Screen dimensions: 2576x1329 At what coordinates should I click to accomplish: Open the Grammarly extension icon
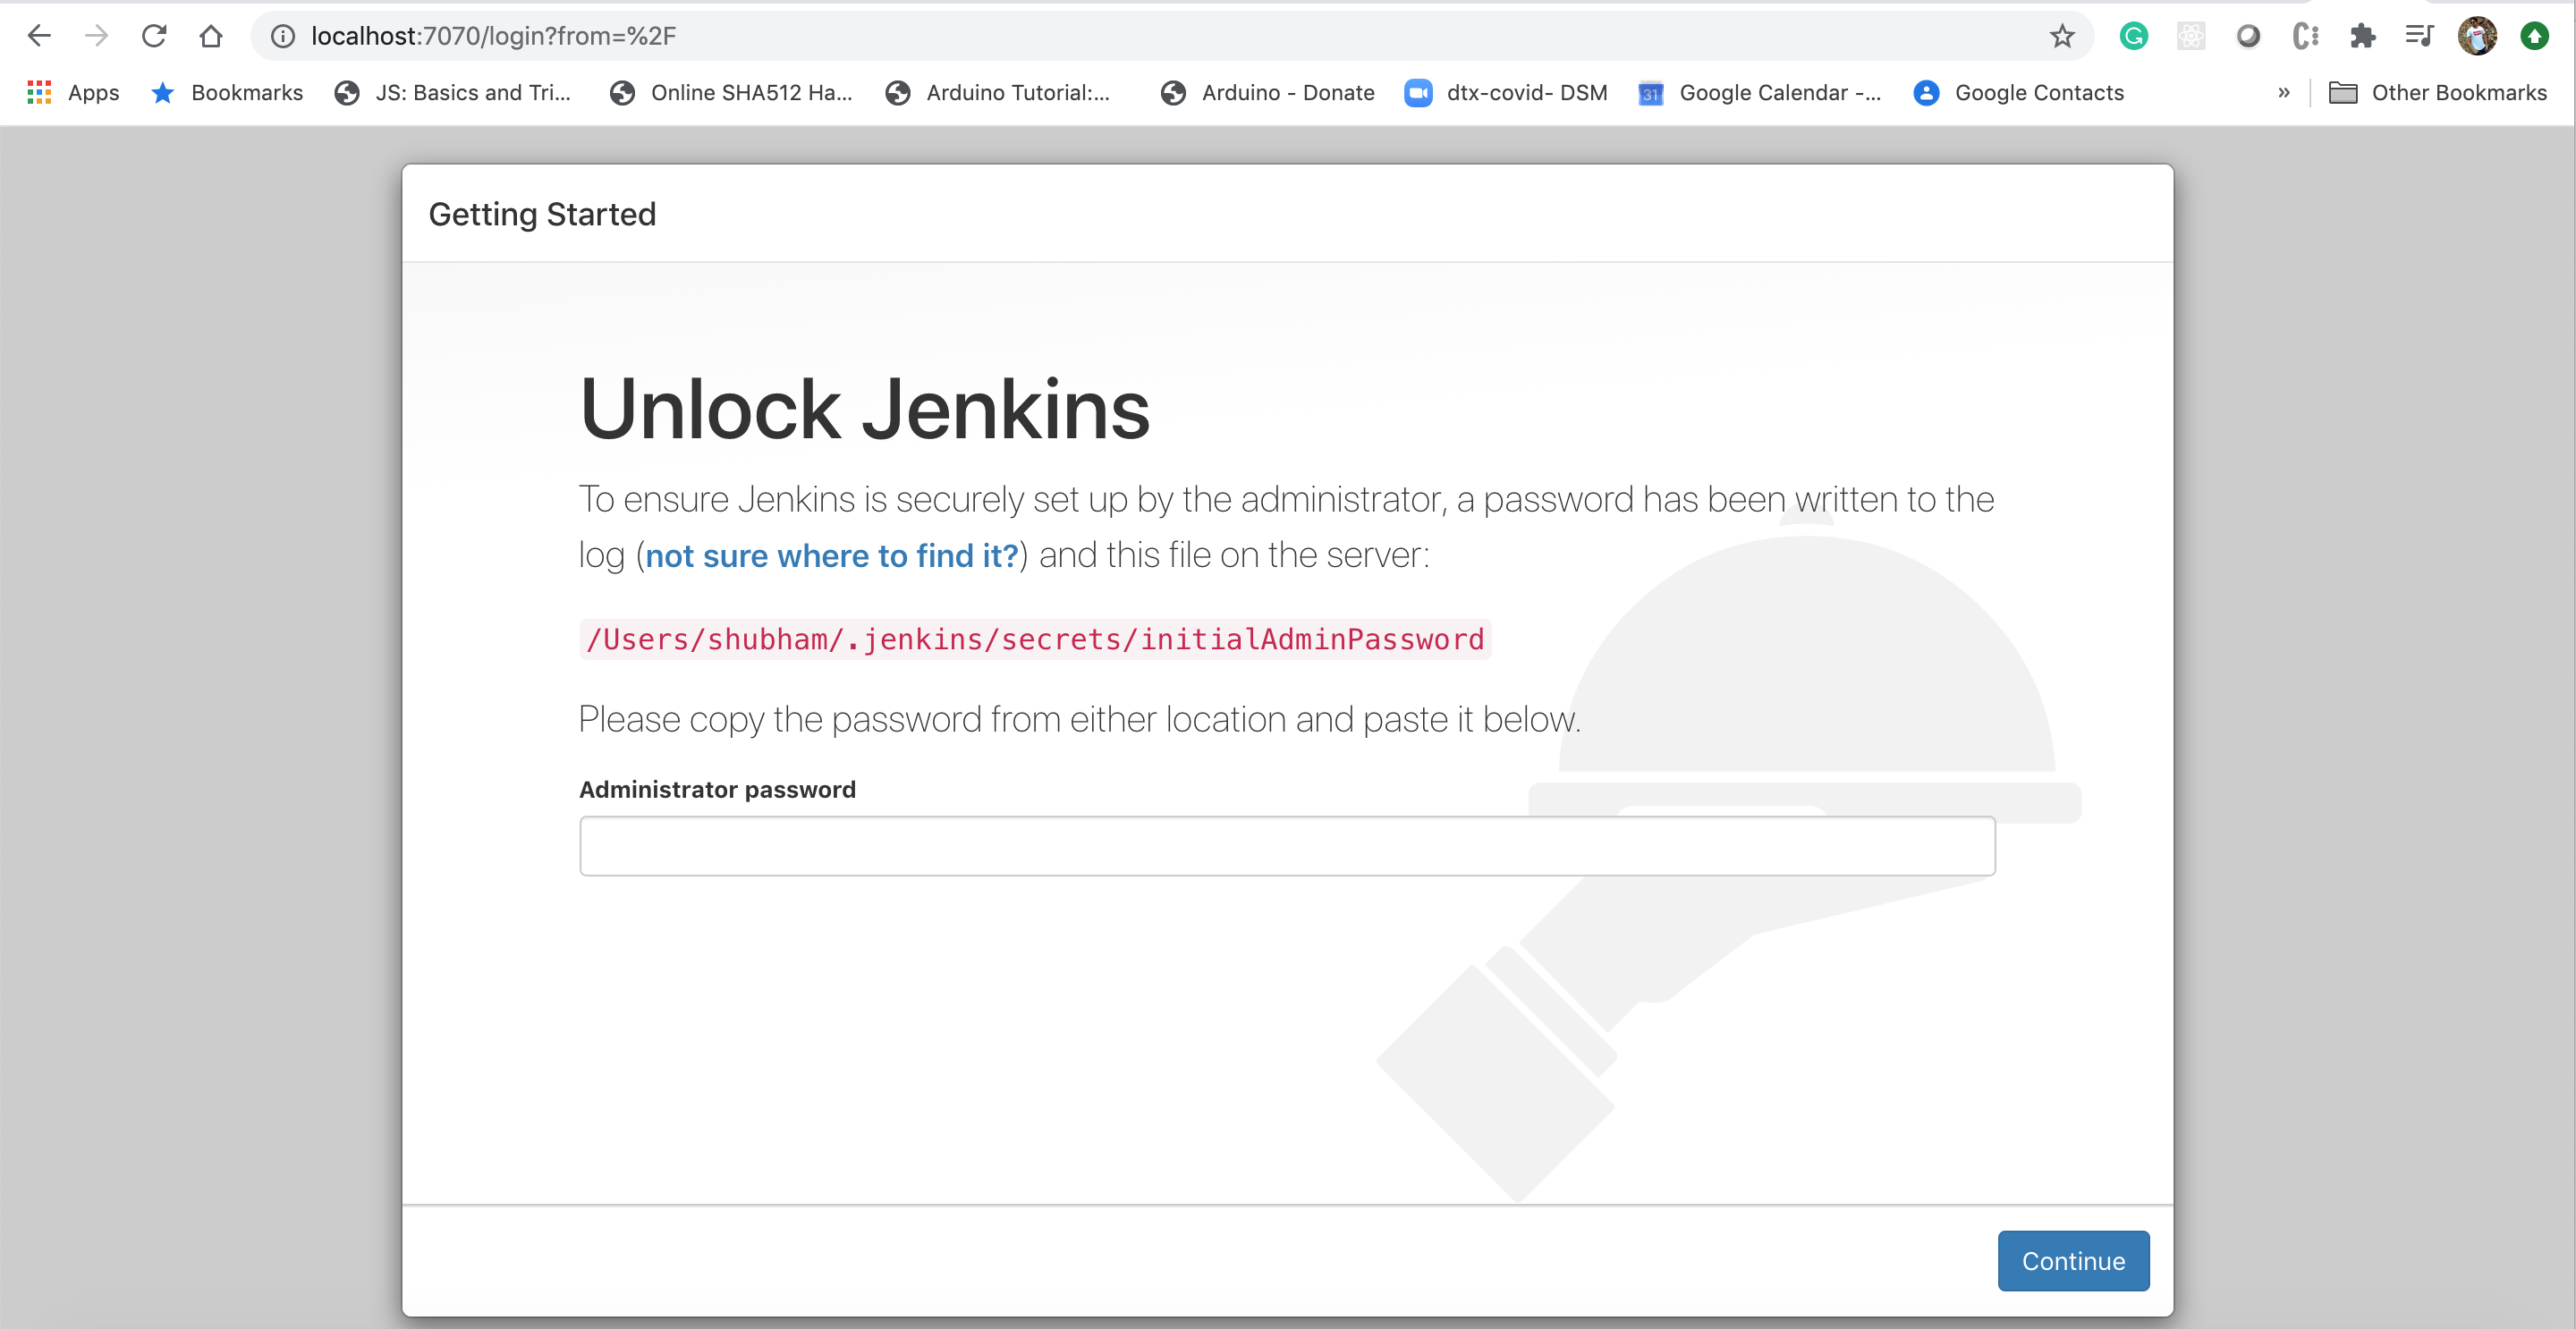click(x=2134, y=36)
